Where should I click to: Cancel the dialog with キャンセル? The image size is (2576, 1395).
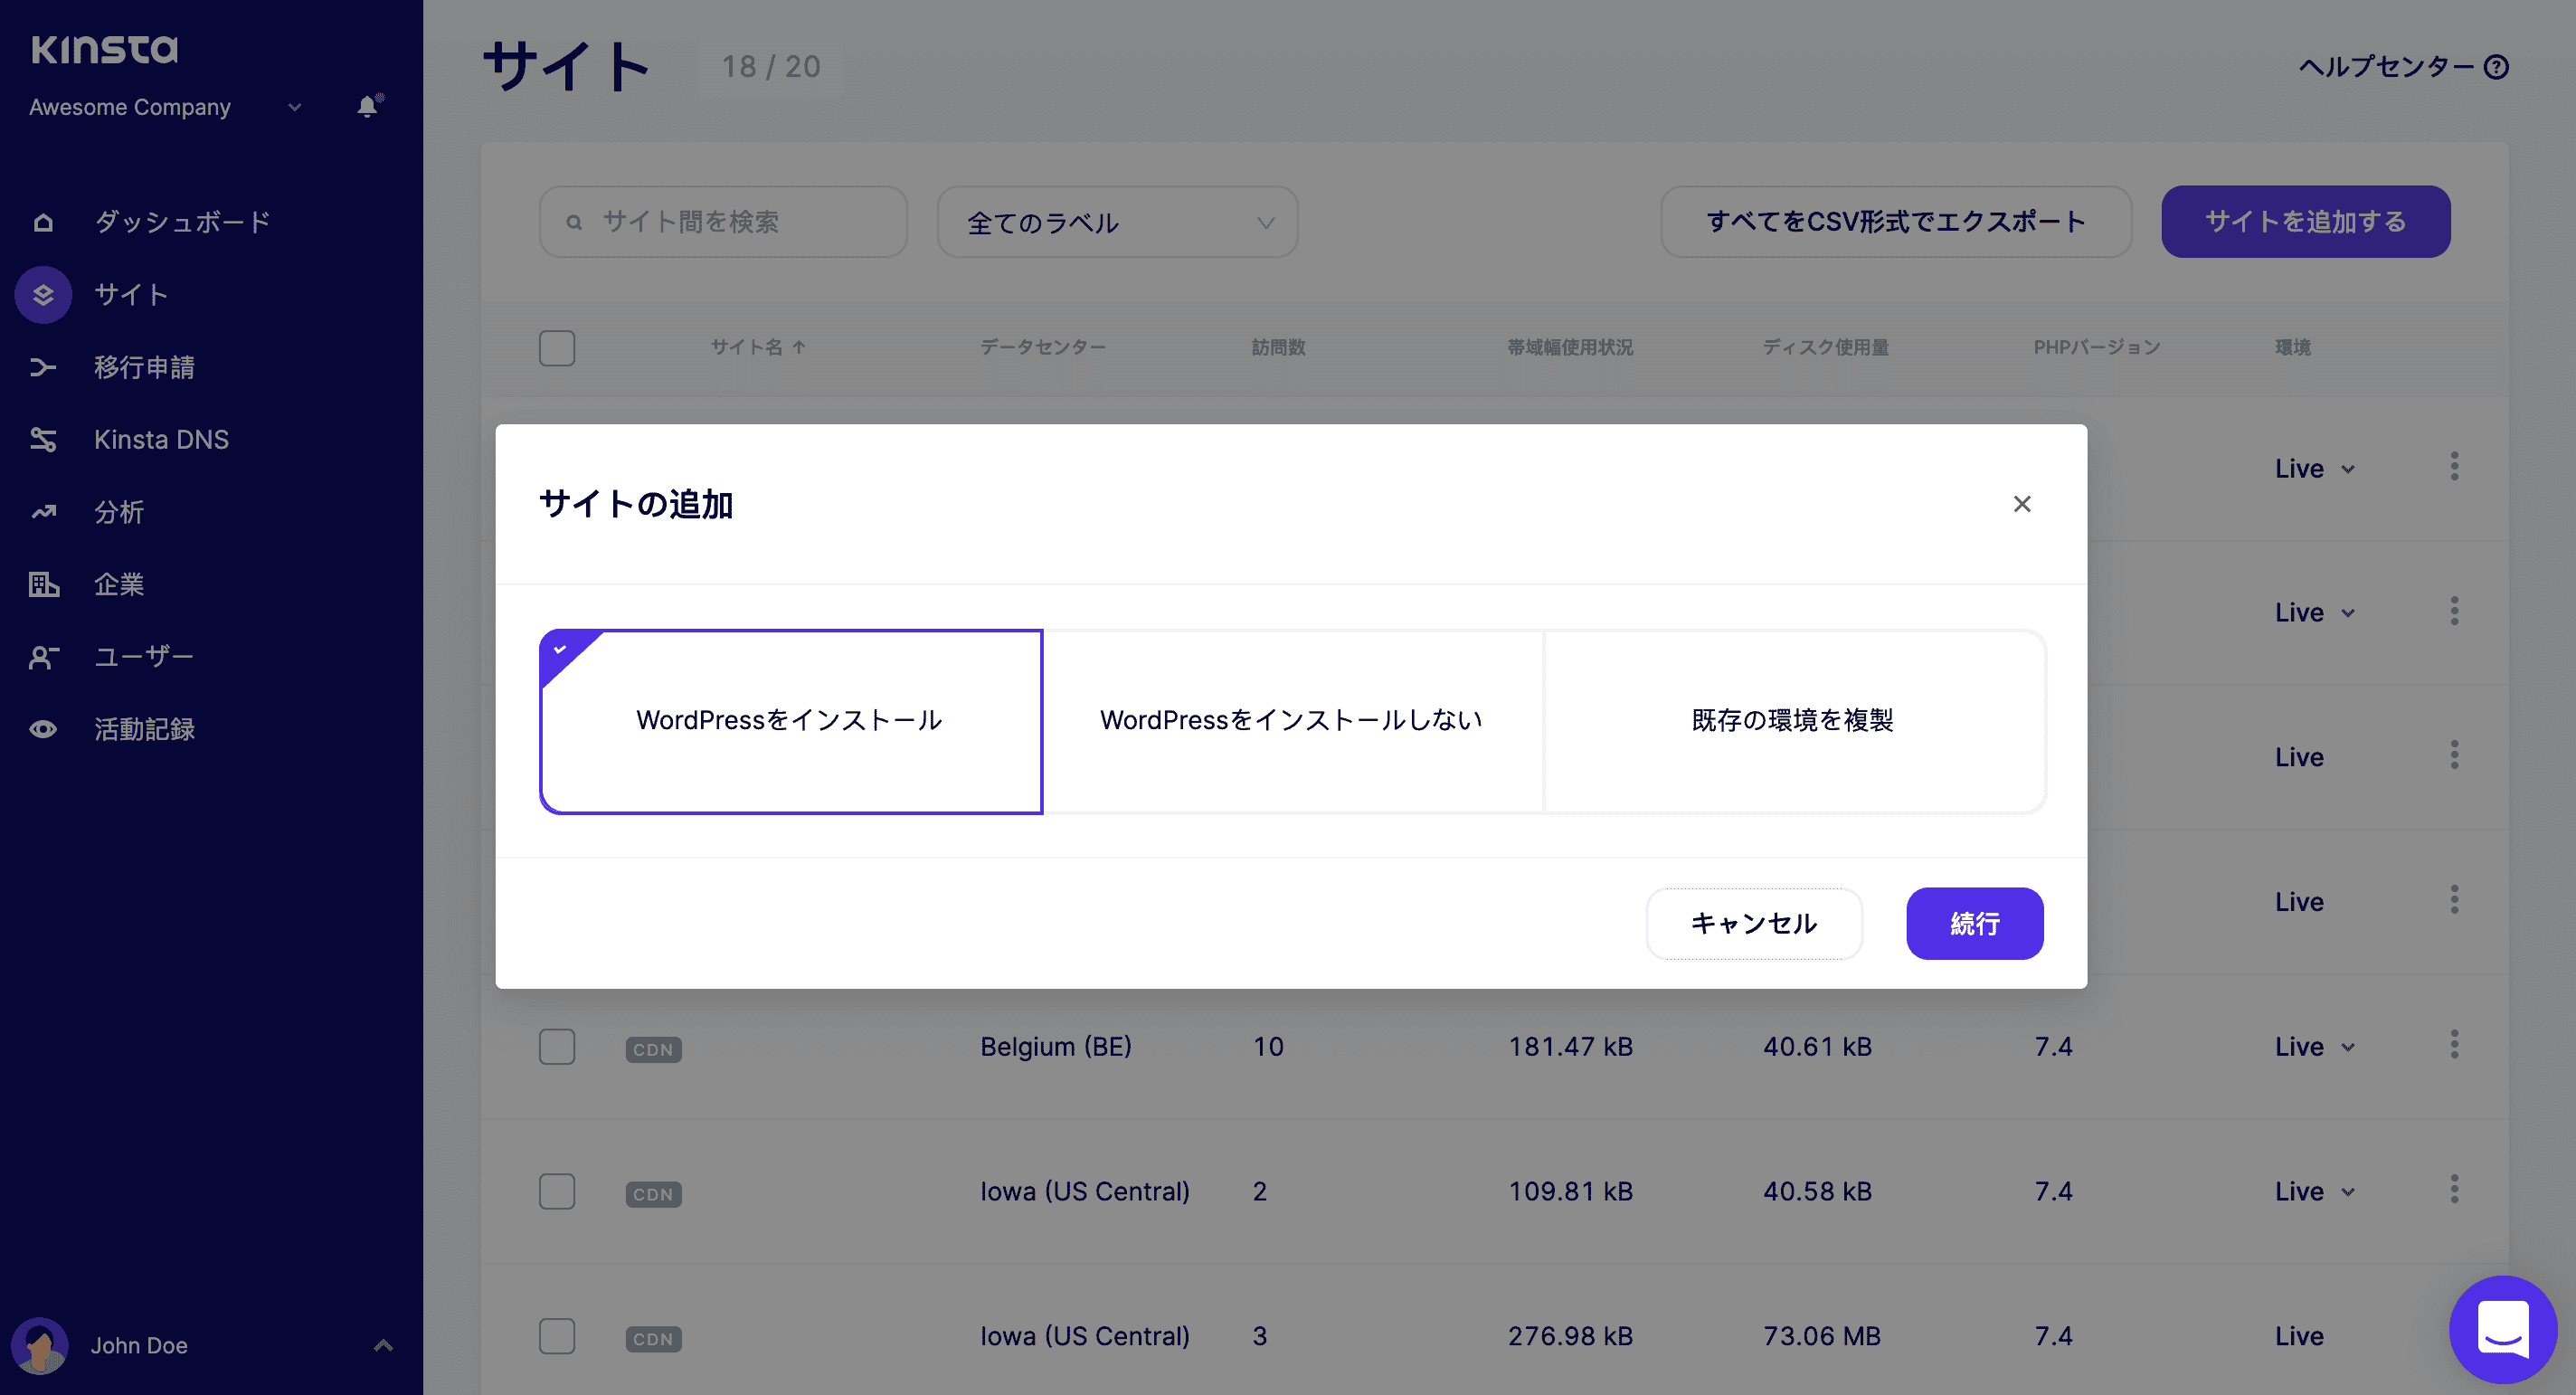click(1754, 923)
